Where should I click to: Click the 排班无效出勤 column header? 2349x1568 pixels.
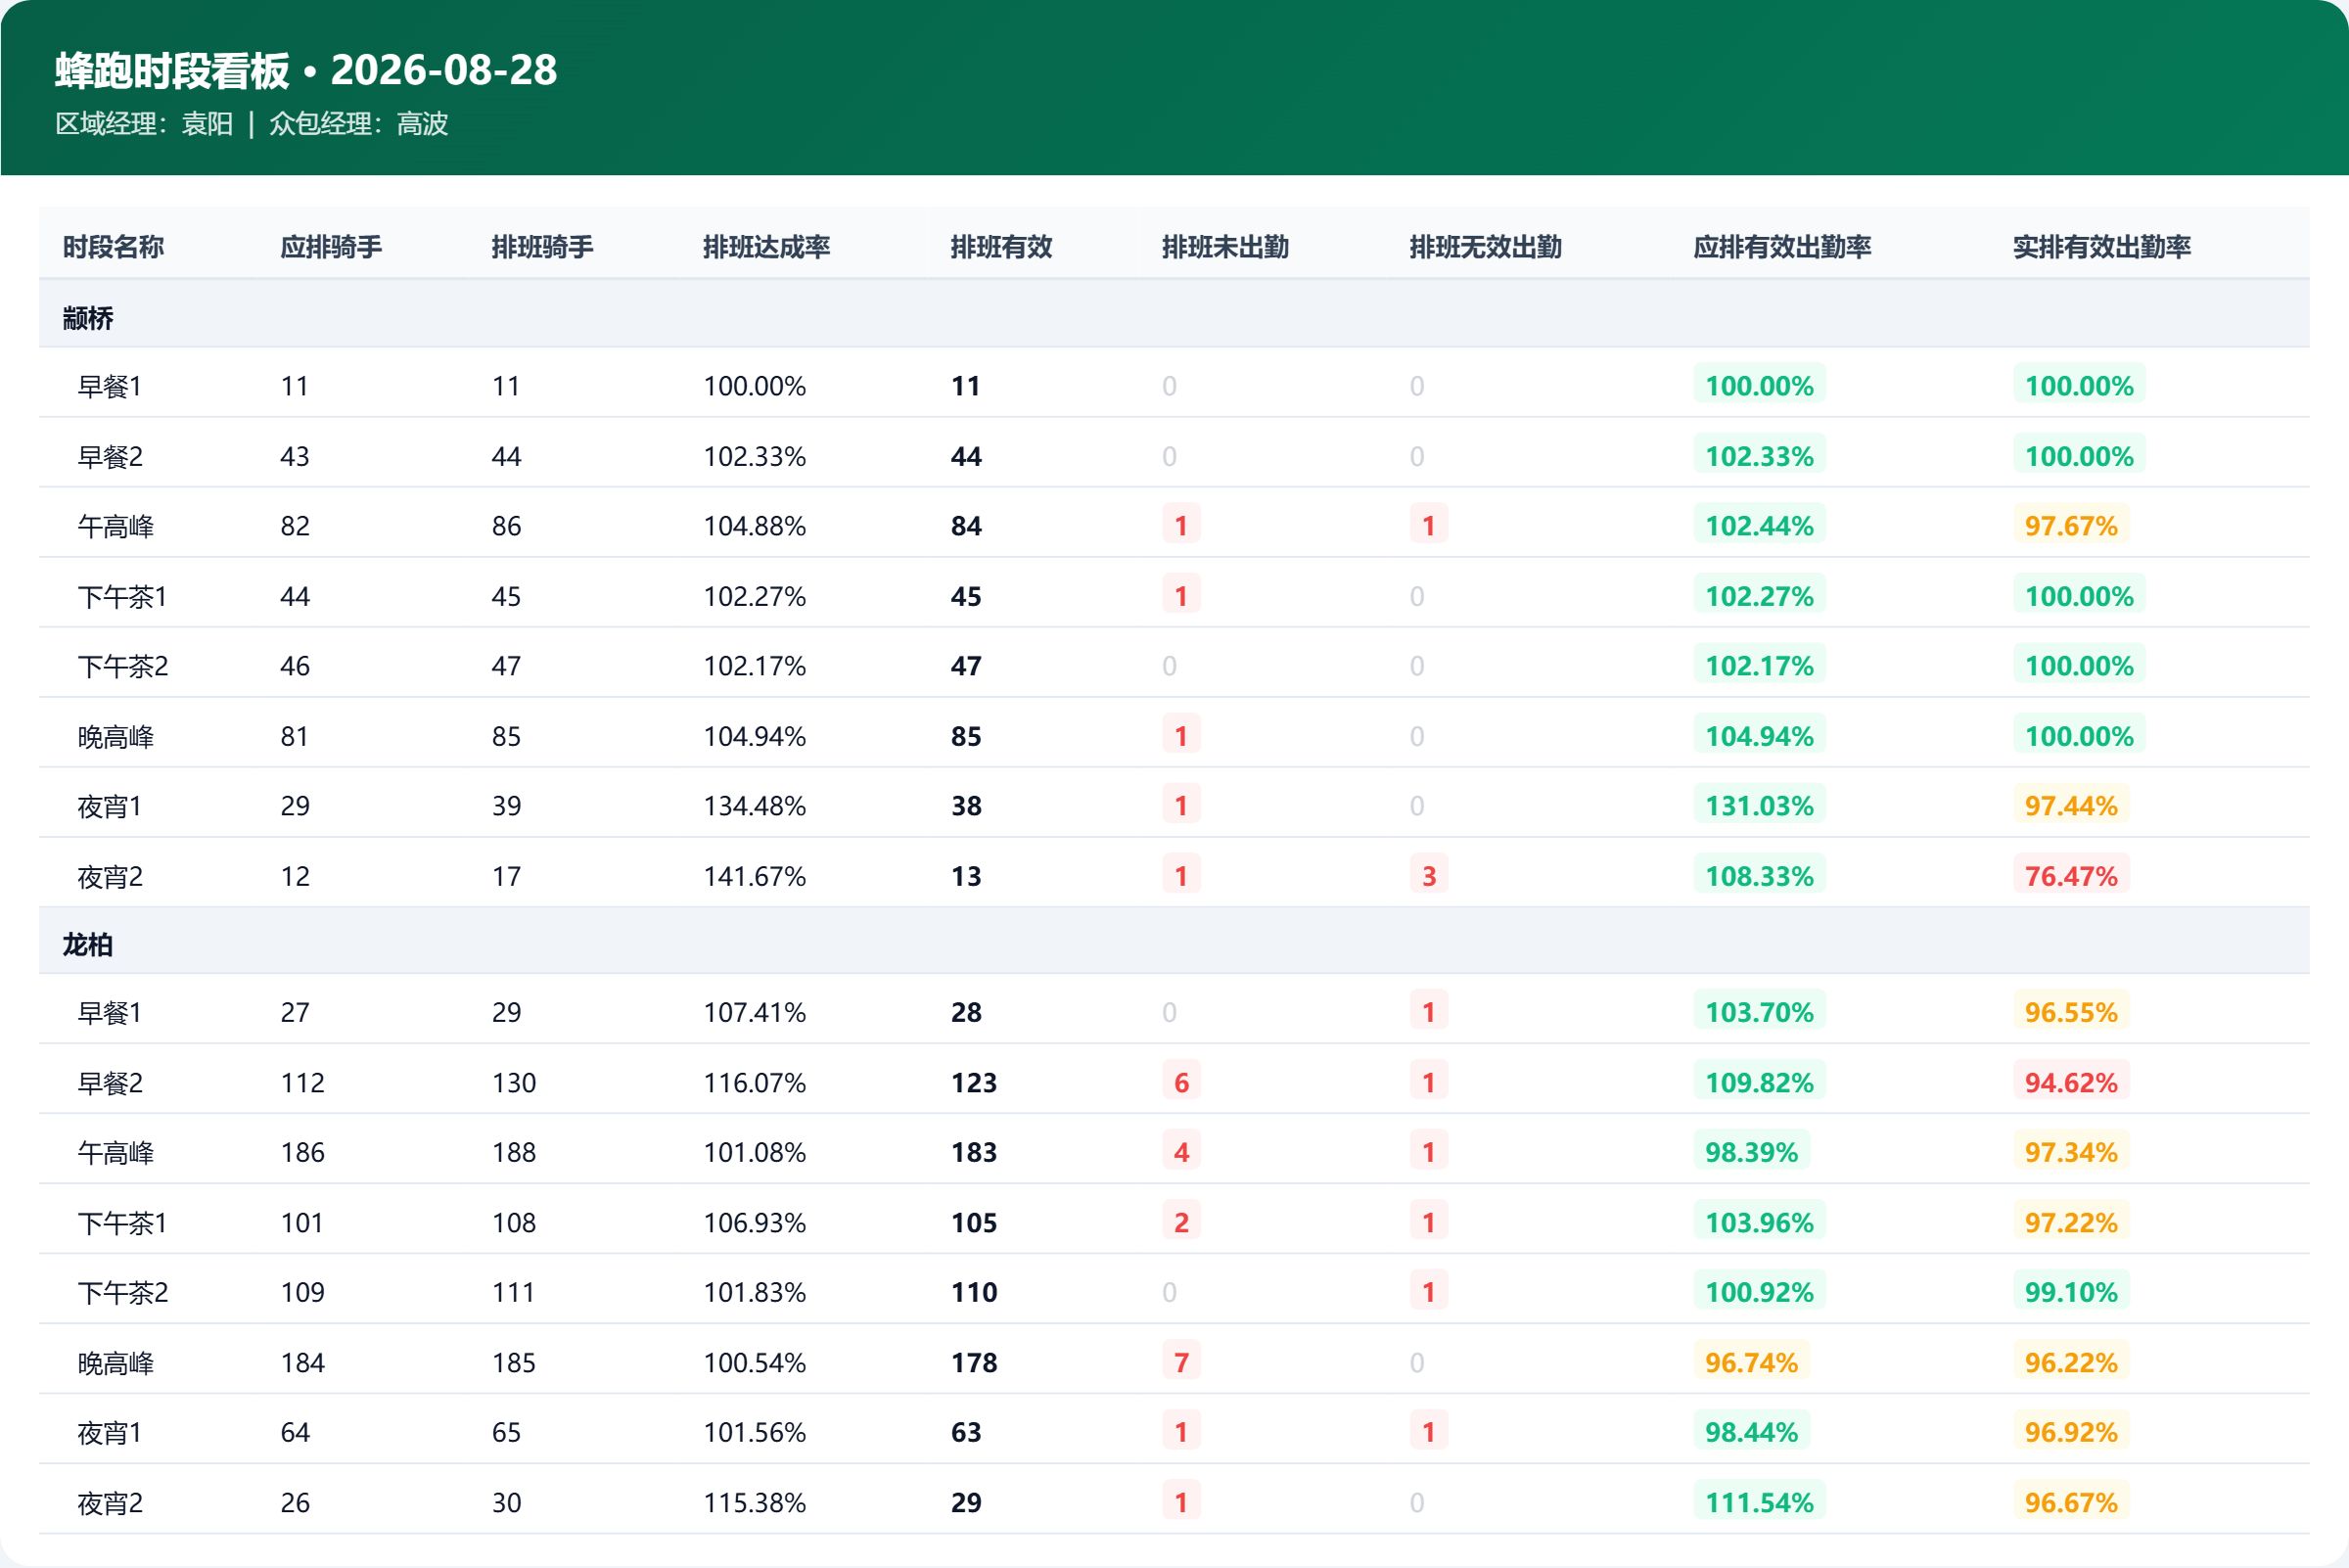pos(1485,247)
